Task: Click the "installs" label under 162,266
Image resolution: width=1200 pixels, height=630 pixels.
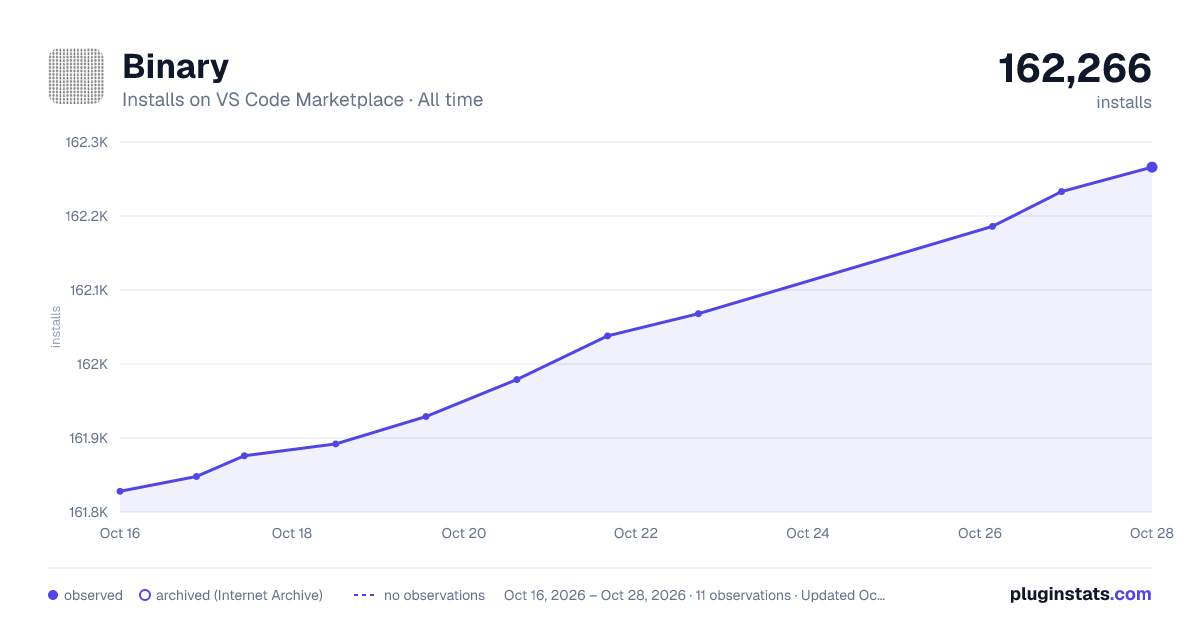Action: [x=1124, y=102]
